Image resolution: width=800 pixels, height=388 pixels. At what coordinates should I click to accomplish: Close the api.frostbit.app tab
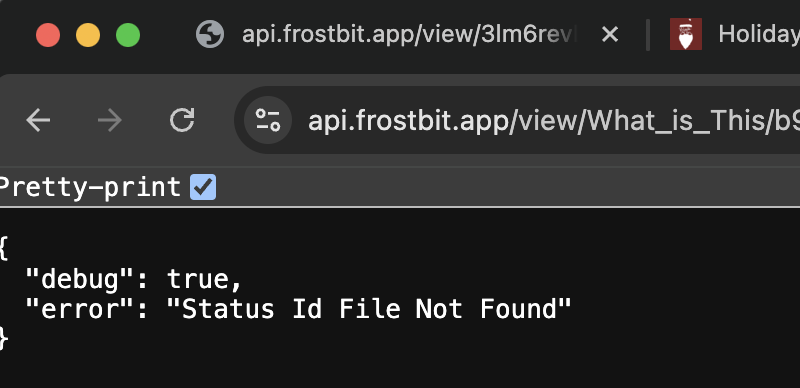coord(610,35)
